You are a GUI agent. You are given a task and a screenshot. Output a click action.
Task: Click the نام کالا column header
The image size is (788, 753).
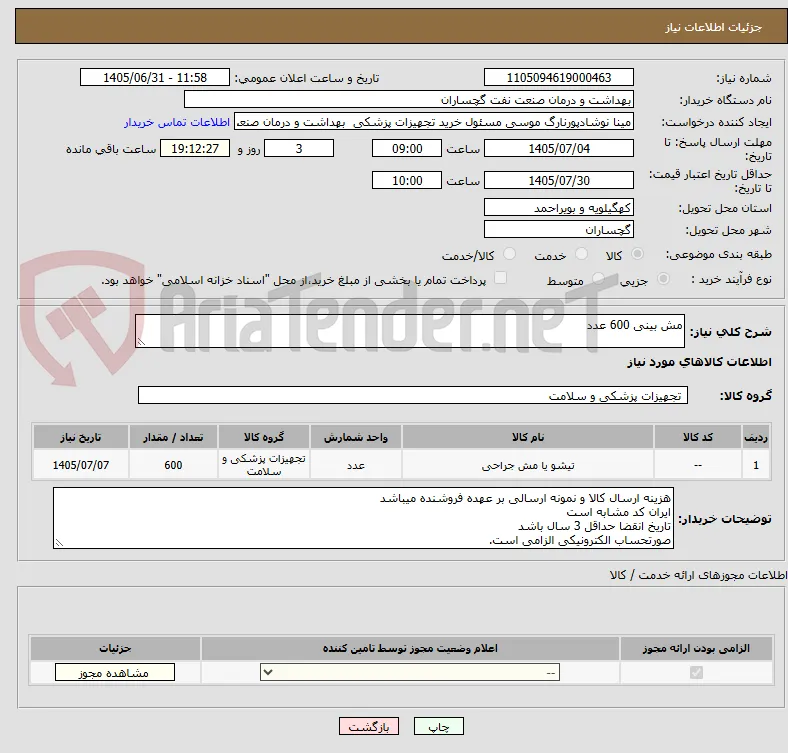coord(528,437)
